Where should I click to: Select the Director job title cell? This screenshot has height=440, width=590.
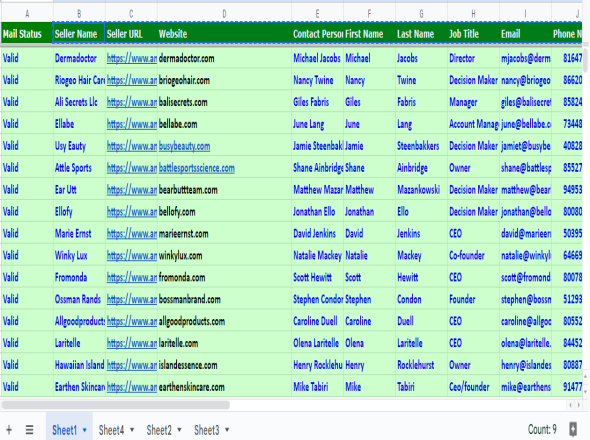(473, 58)
